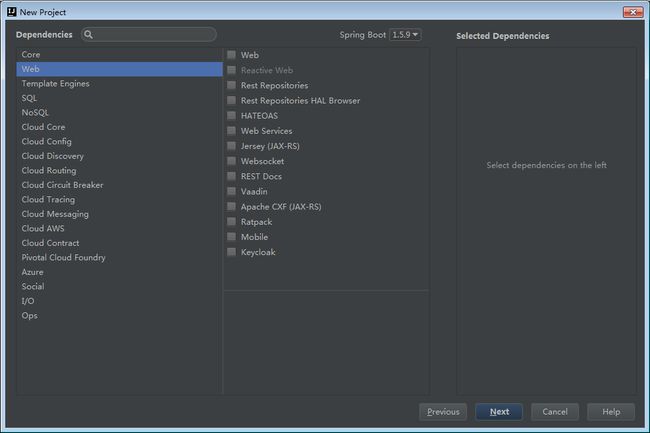Viewport: 650px width, 433px height.
Task: Open the Help button
Action: click(611, 412)
